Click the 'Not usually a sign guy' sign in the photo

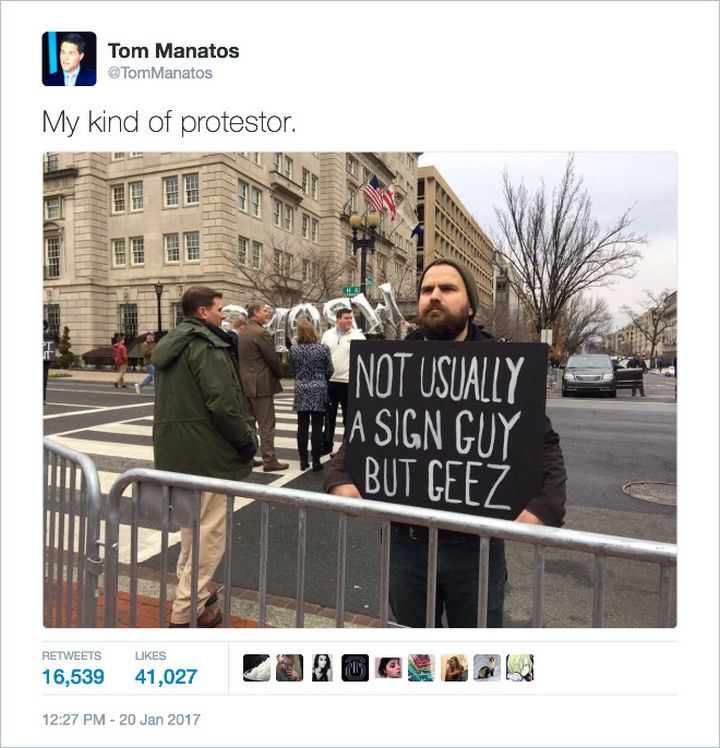pos(447,429)
